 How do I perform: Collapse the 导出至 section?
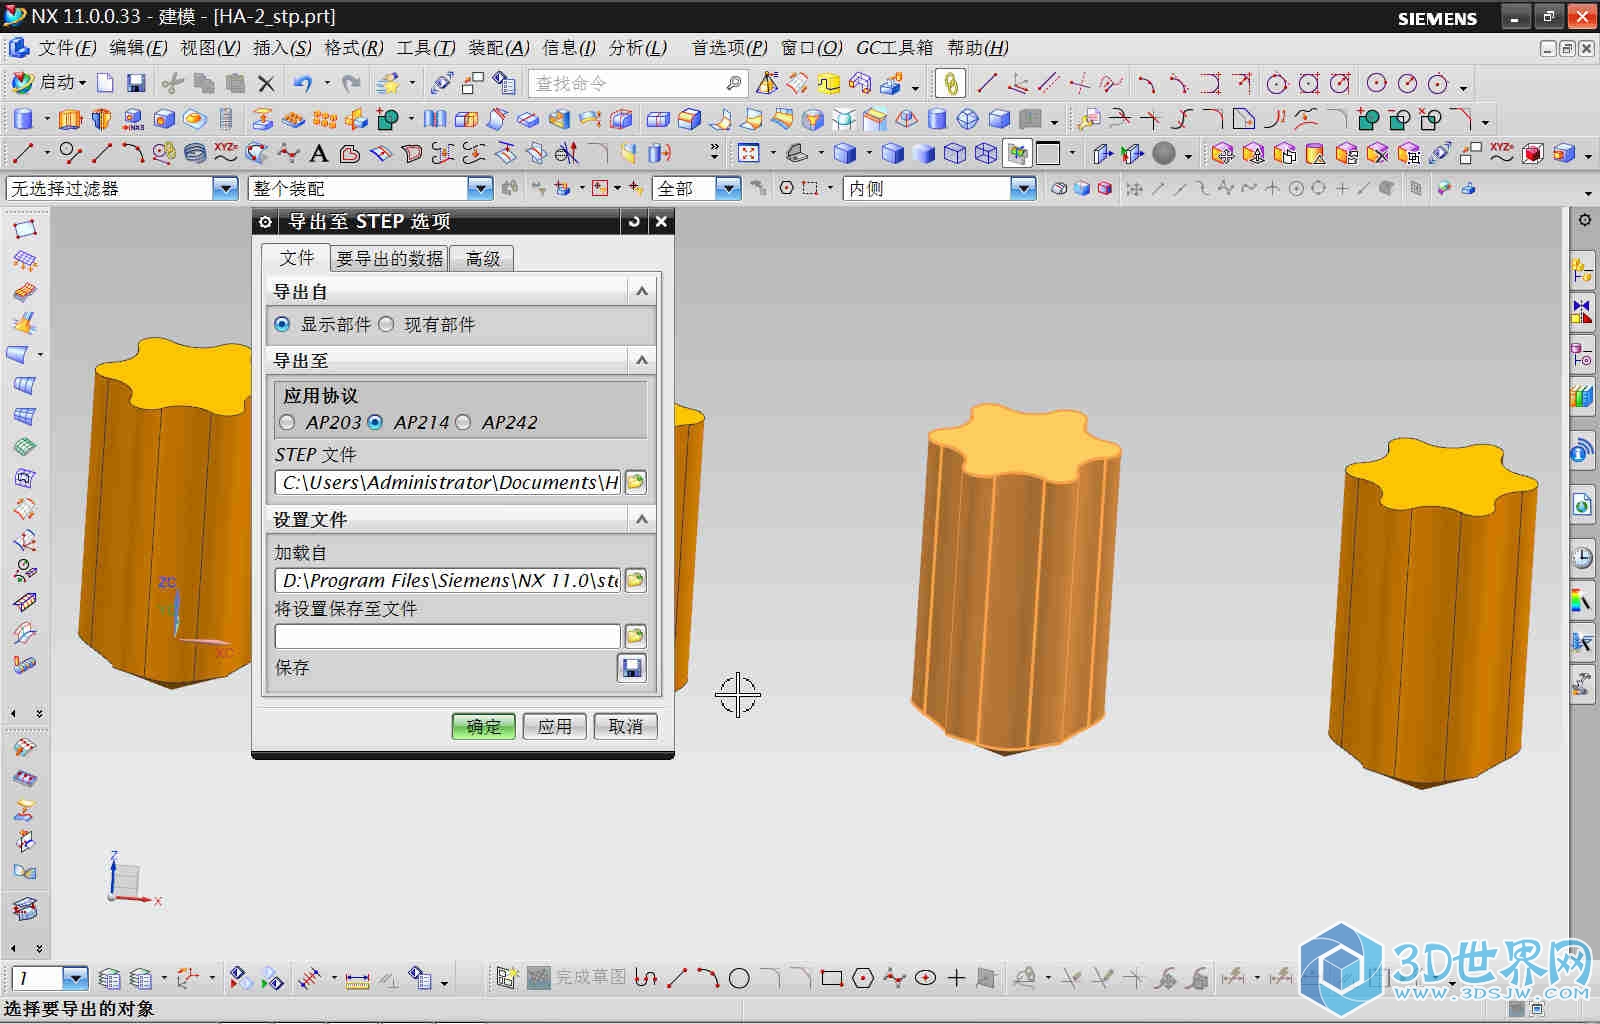pyautogui.click(x=642, y=360)
